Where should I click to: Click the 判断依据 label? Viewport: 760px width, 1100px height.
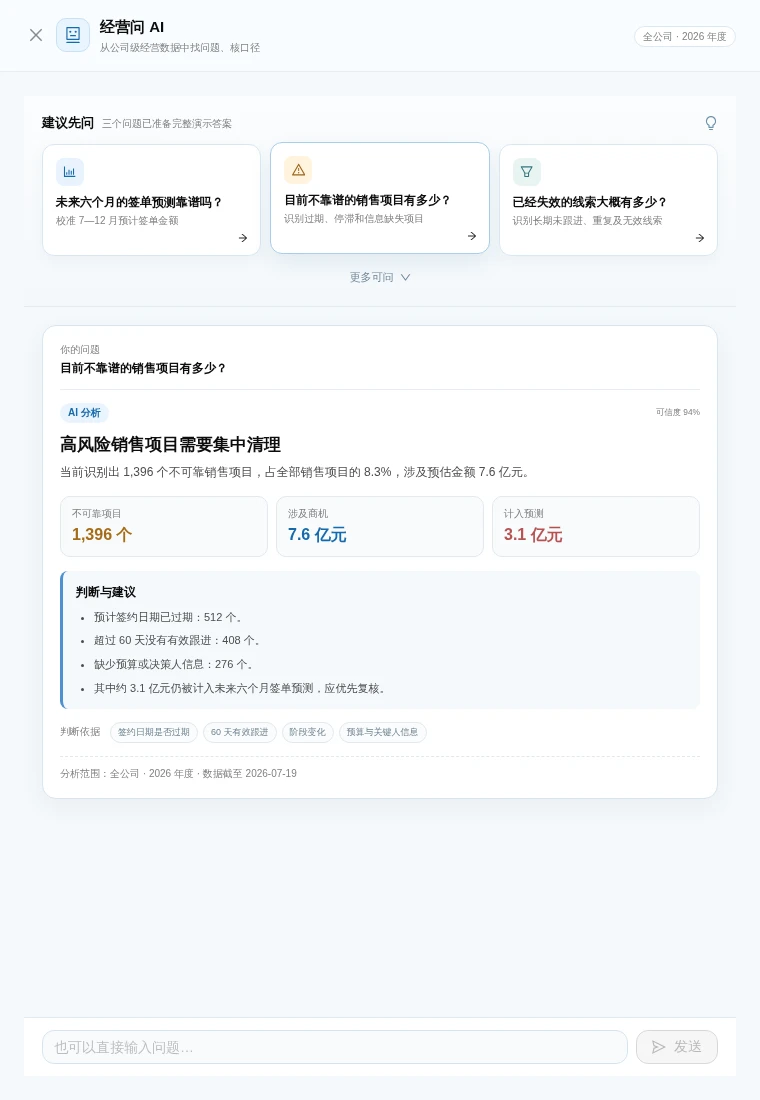pyautogui.click(x=80, y=732)
